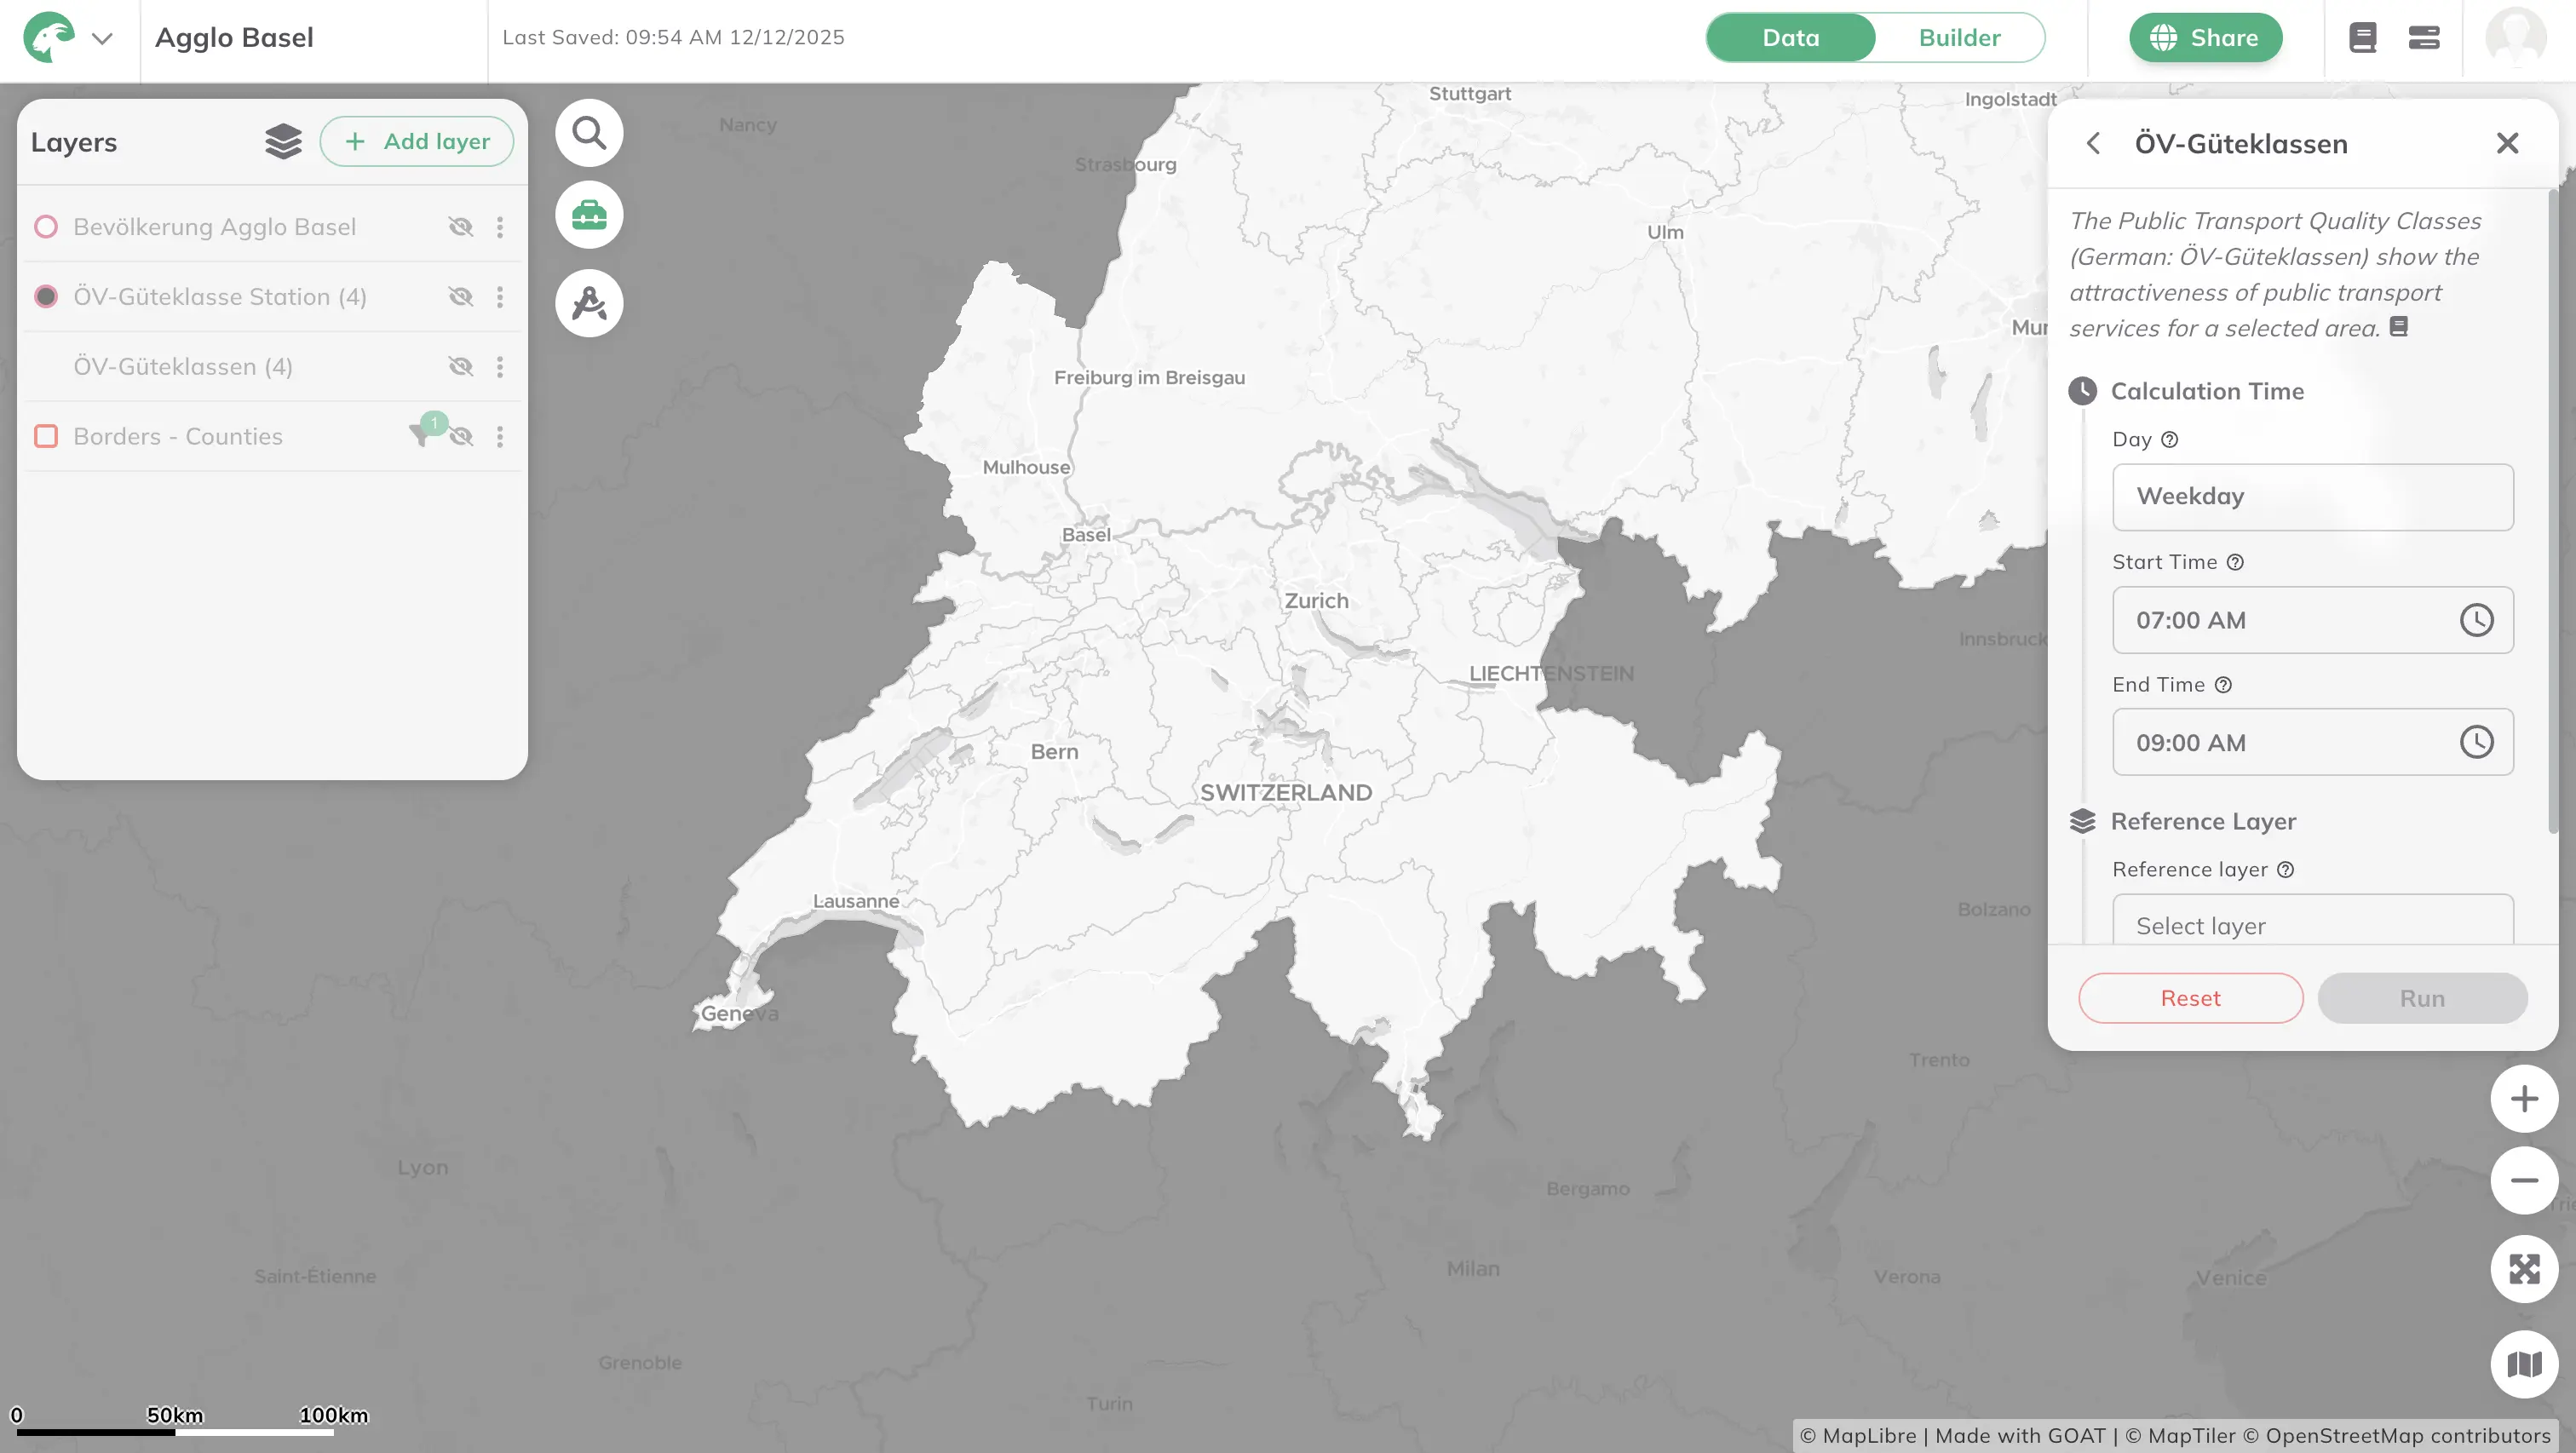This screenshot has width=2576, height=1453.
Task: Toggle visibility of ÖV-Güteklassen (4) layer
Action: click(461, 366)
